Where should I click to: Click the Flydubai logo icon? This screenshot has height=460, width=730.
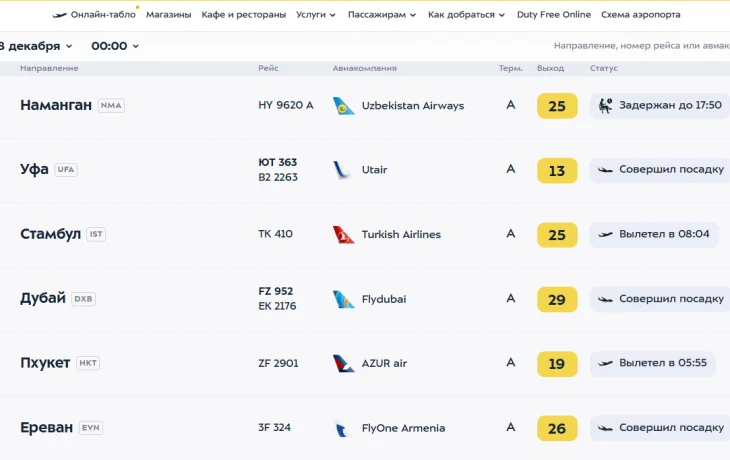click(x=343, y=299)
